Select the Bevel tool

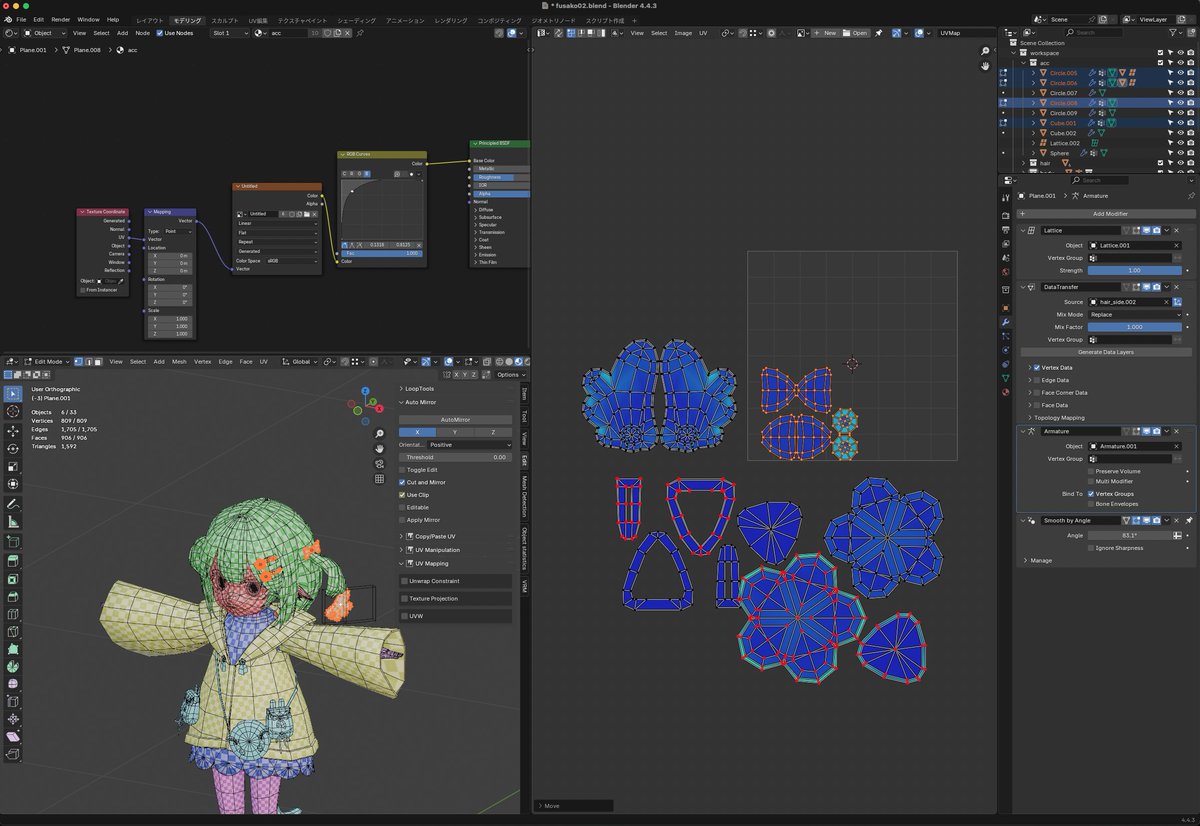pyautogui.click(x=13, y=596)
